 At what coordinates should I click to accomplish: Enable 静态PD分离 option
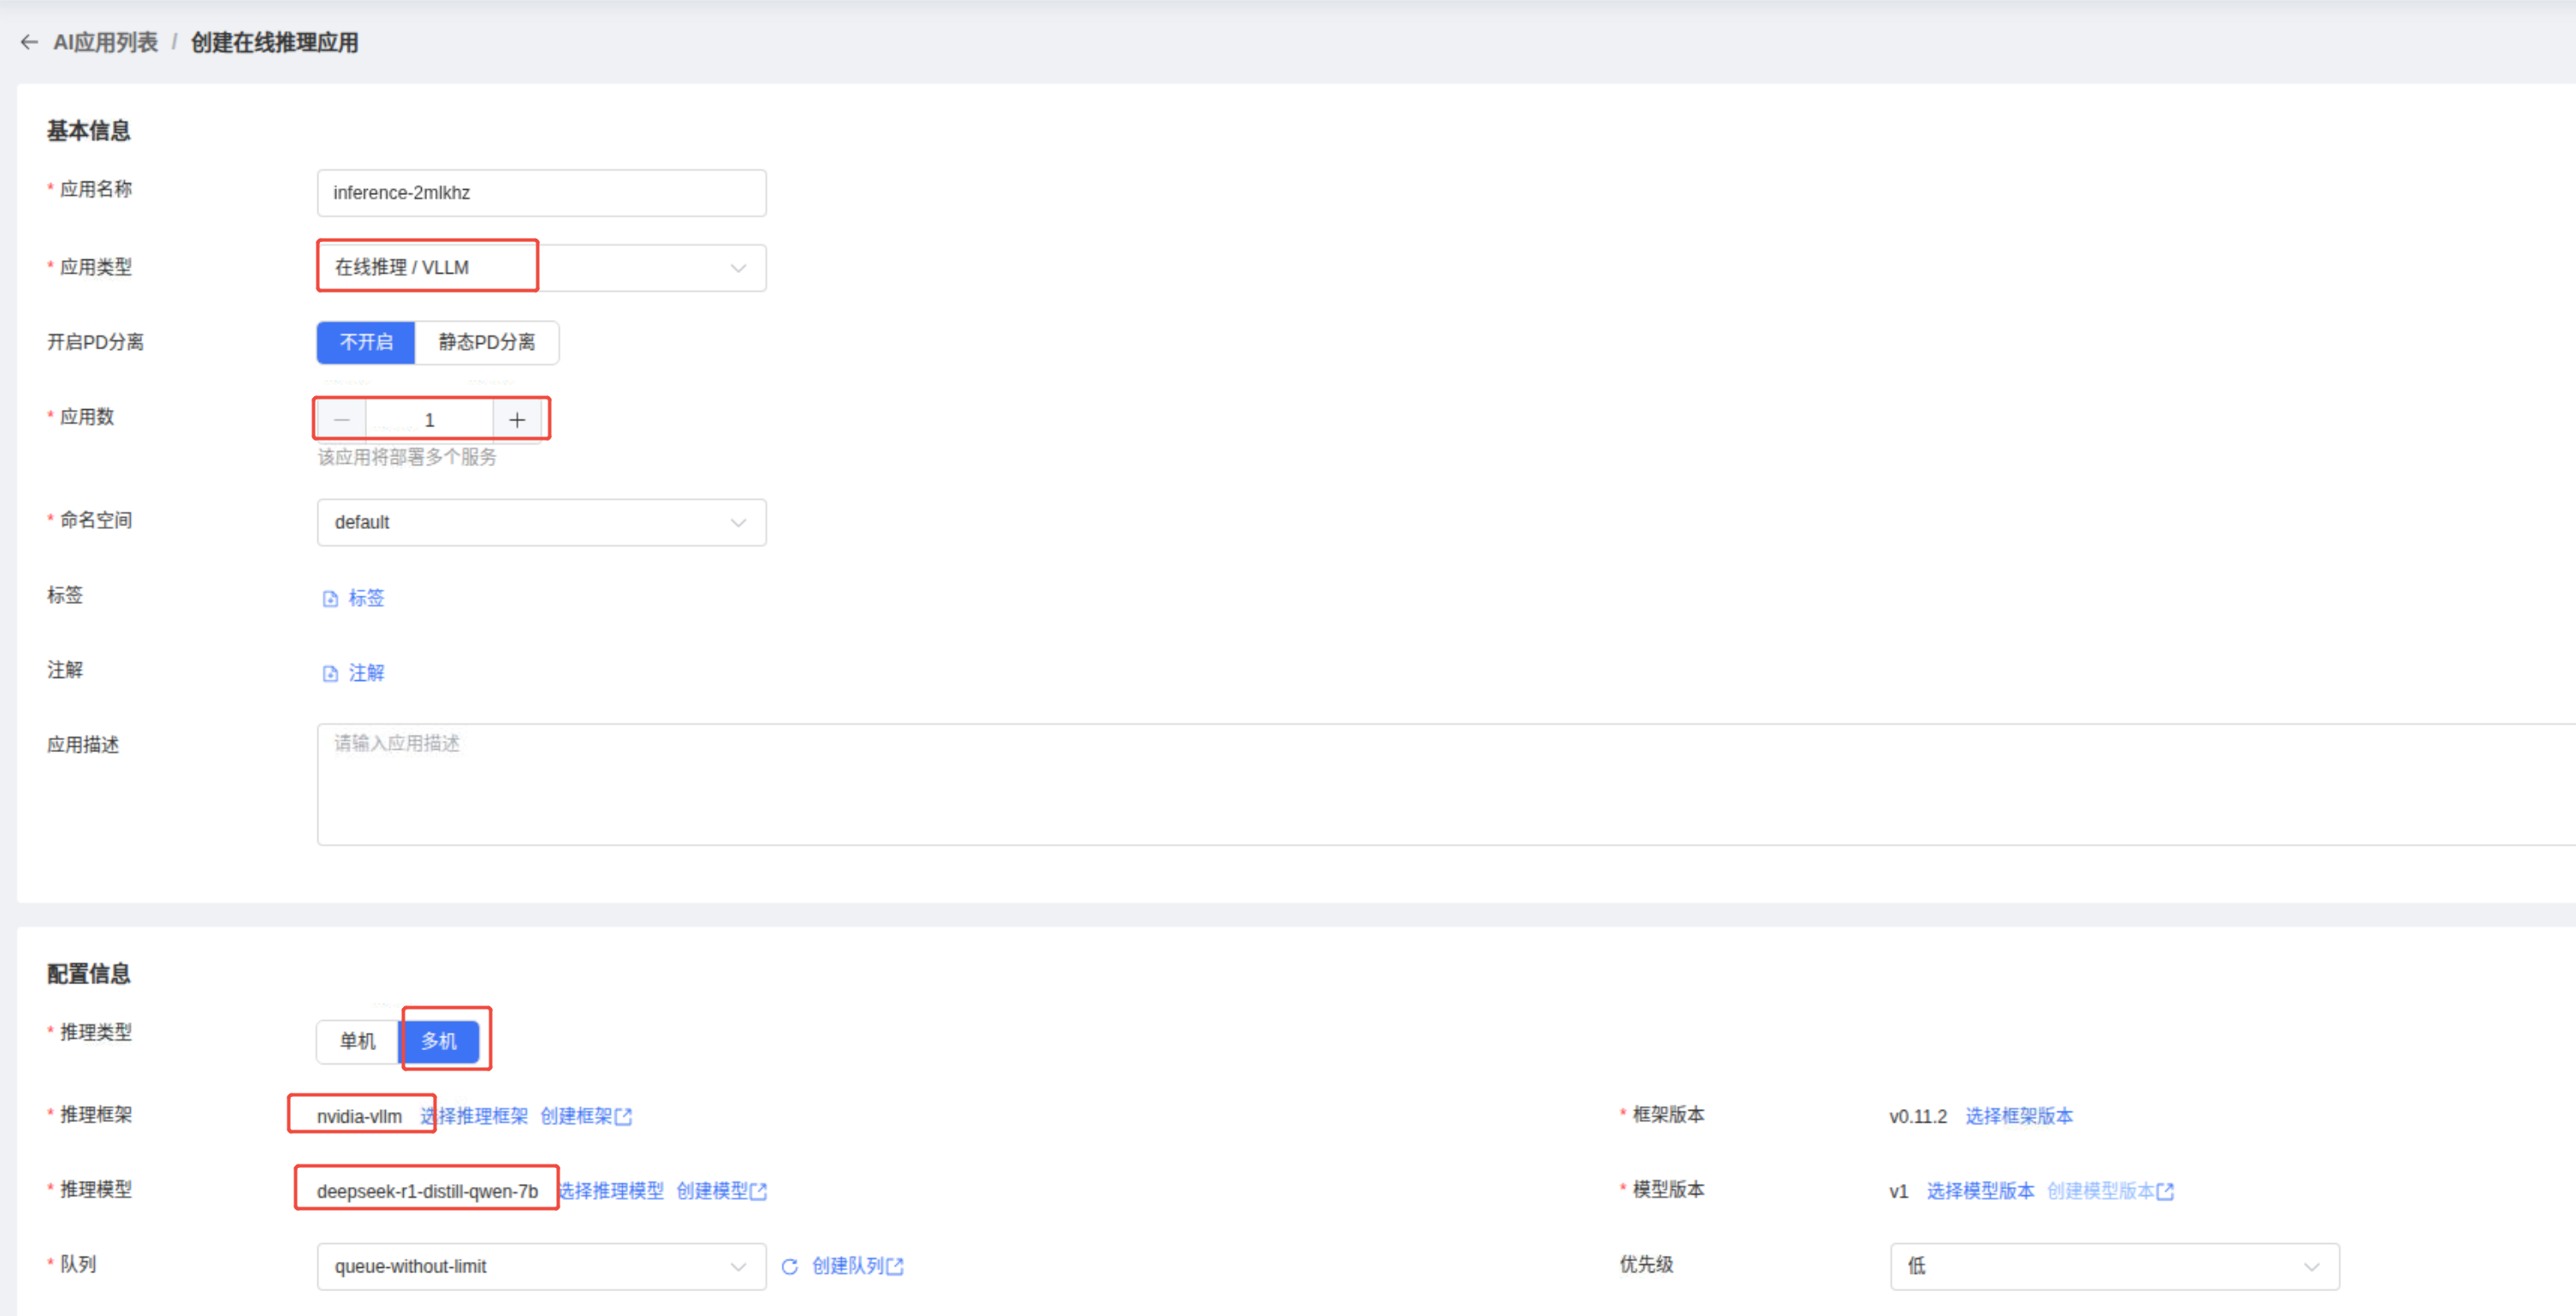(x=487, y=342)
